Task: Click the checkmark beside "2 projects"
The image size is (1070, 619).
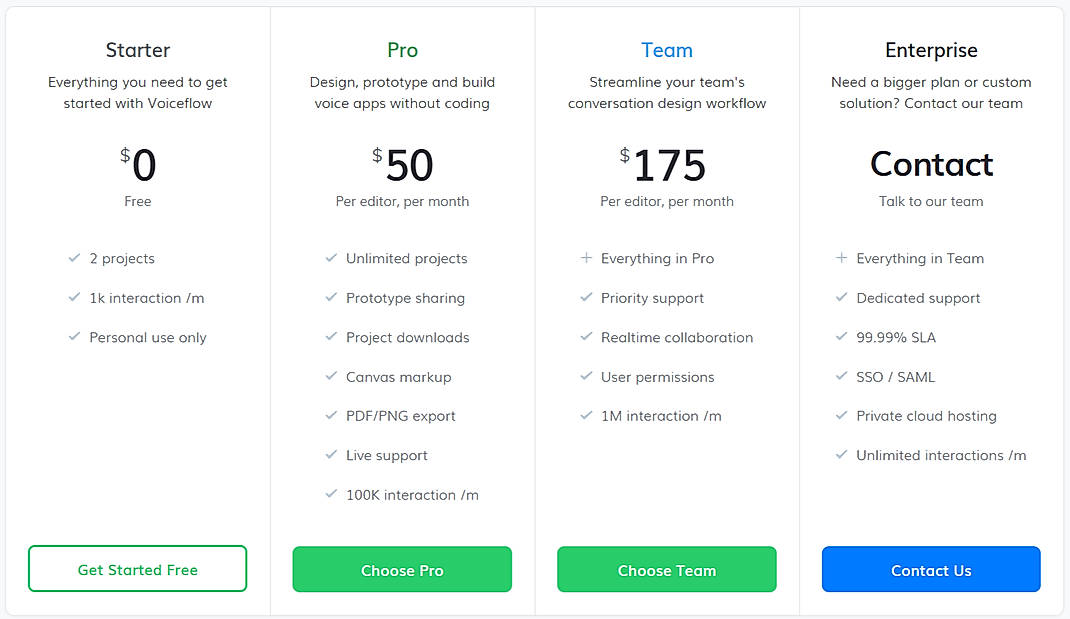Action: point(73,258)
